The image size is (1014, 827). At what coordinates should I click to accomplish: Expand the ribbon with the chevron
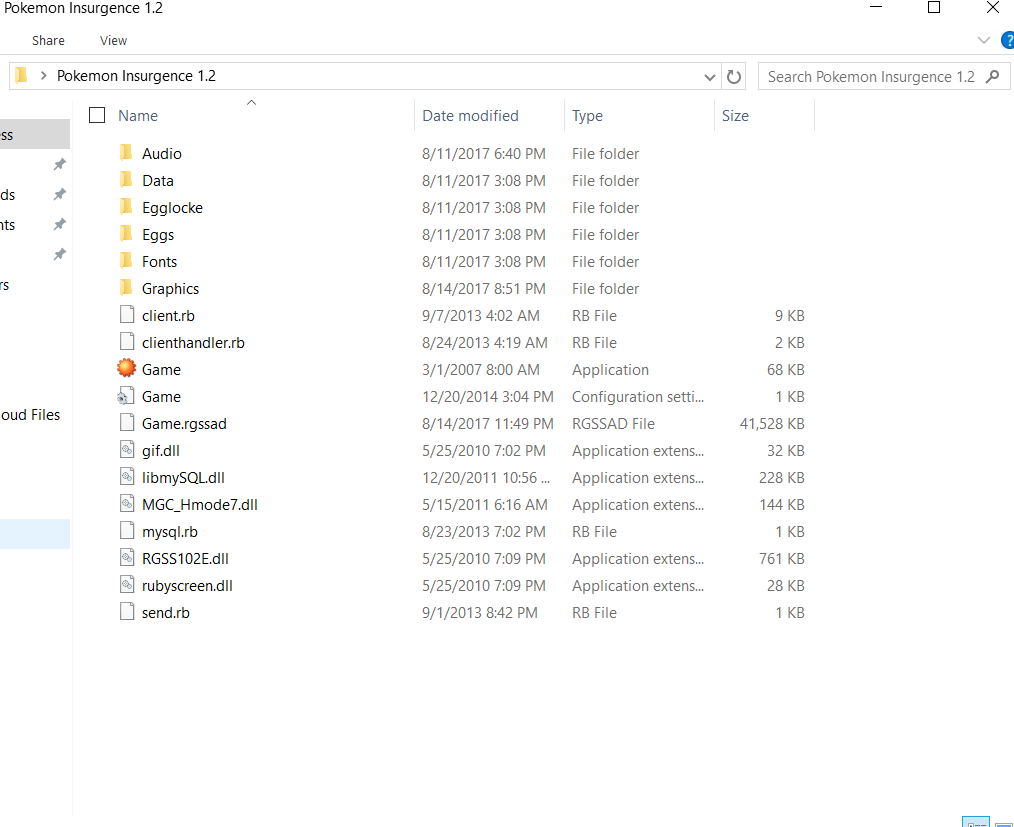(984, 40)
